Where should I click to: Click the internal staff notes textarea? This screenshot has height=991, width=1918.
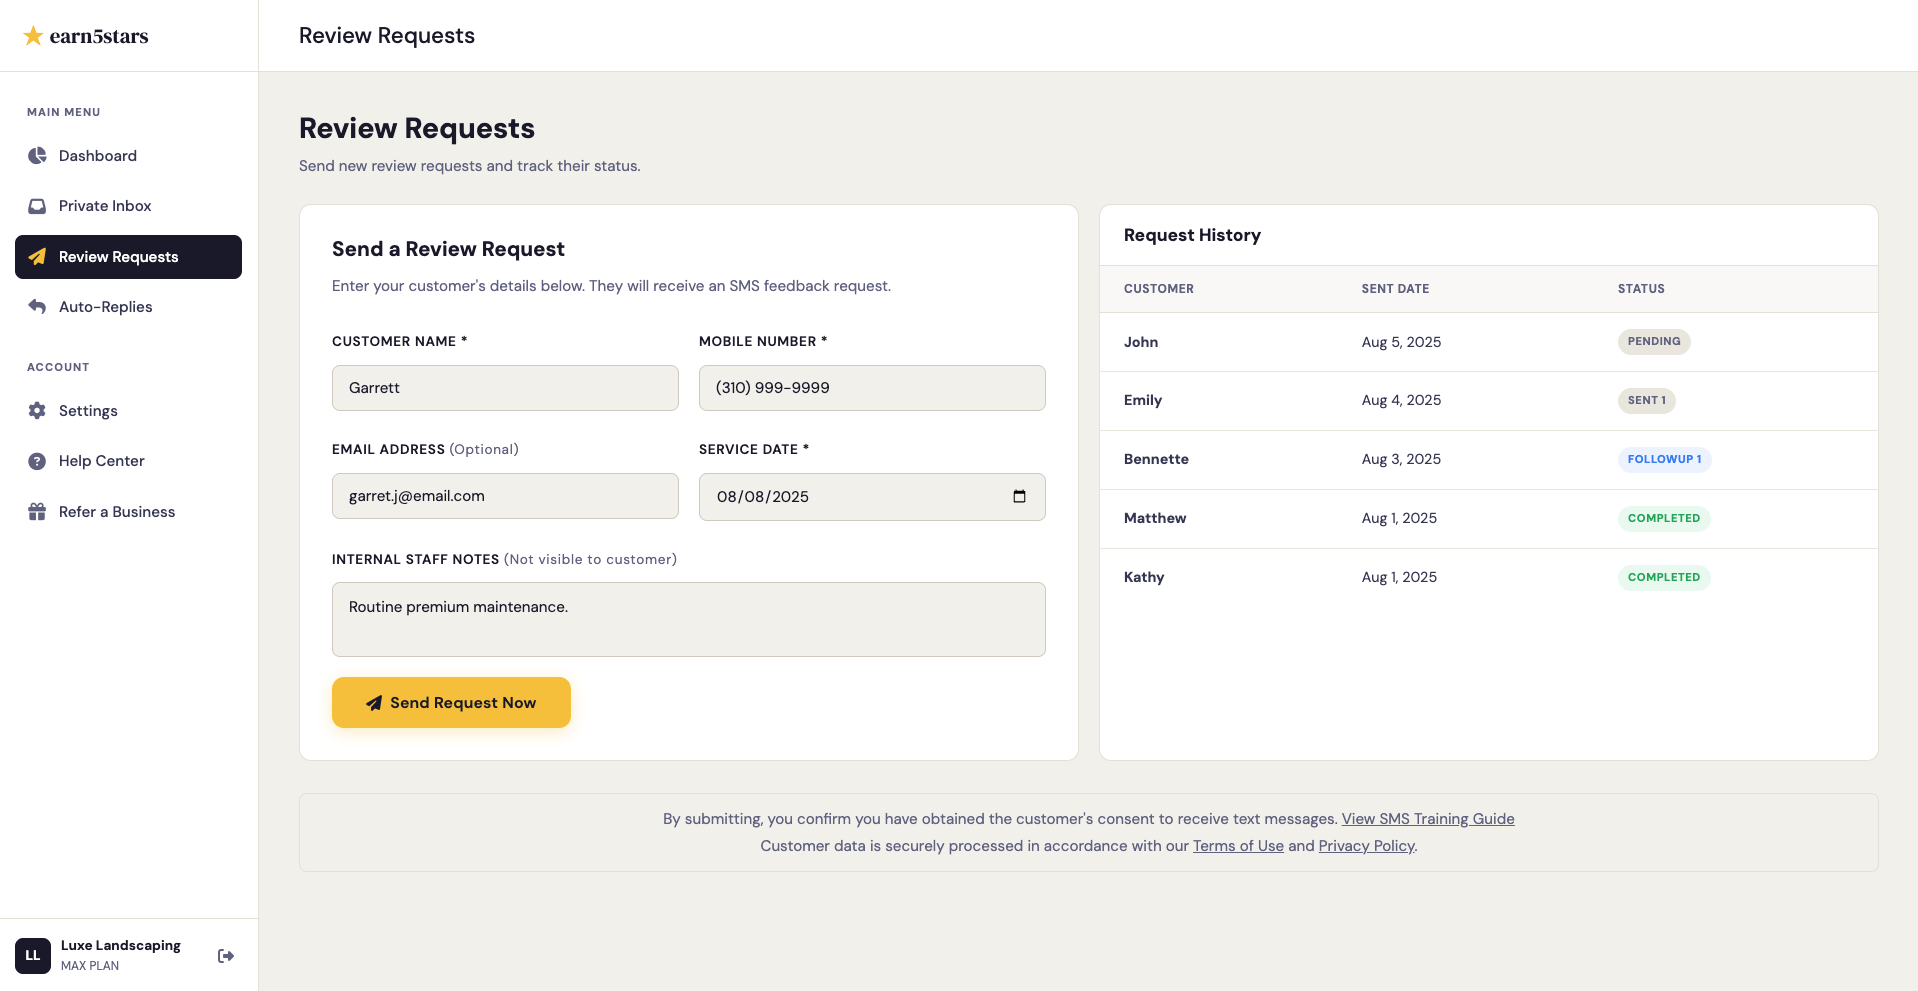[x=688, y=619]
